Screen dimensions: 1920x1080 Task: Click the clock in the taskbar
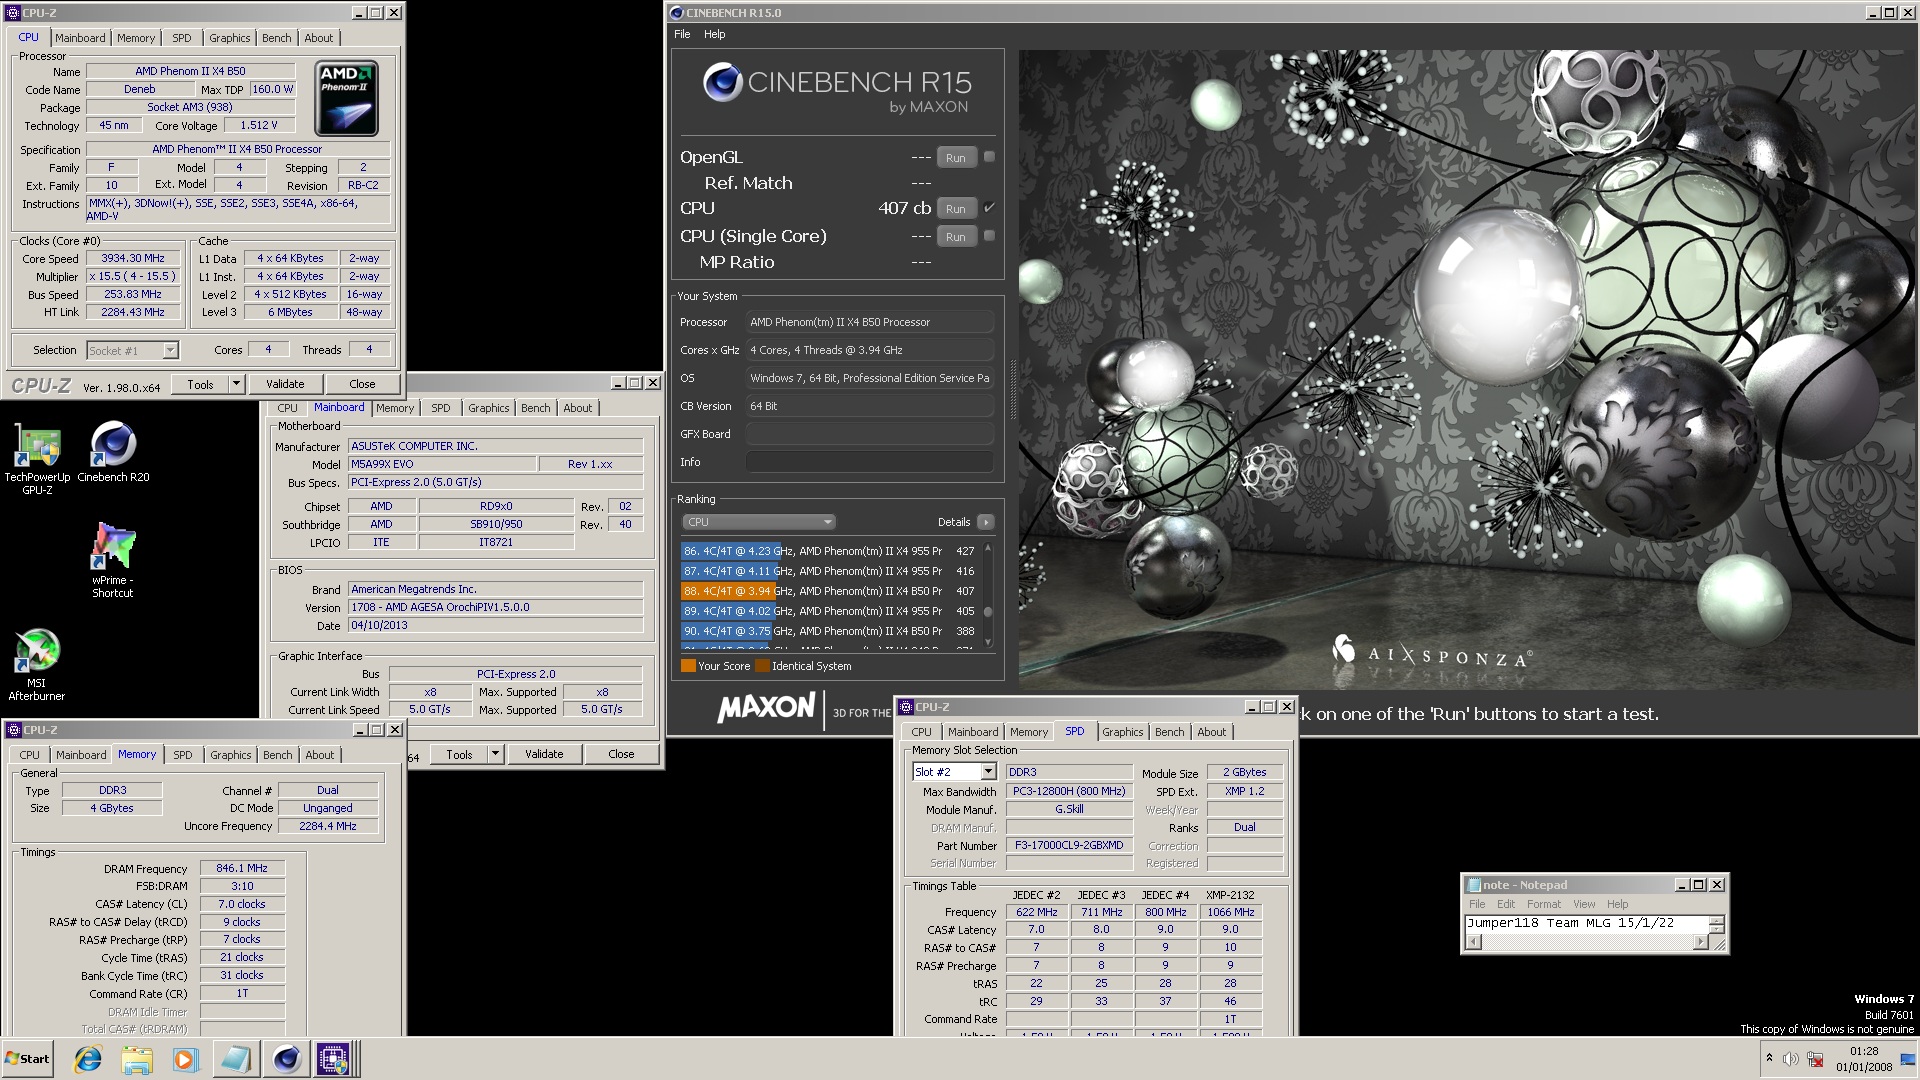pyautogui.click(x=1864, y=1059)
